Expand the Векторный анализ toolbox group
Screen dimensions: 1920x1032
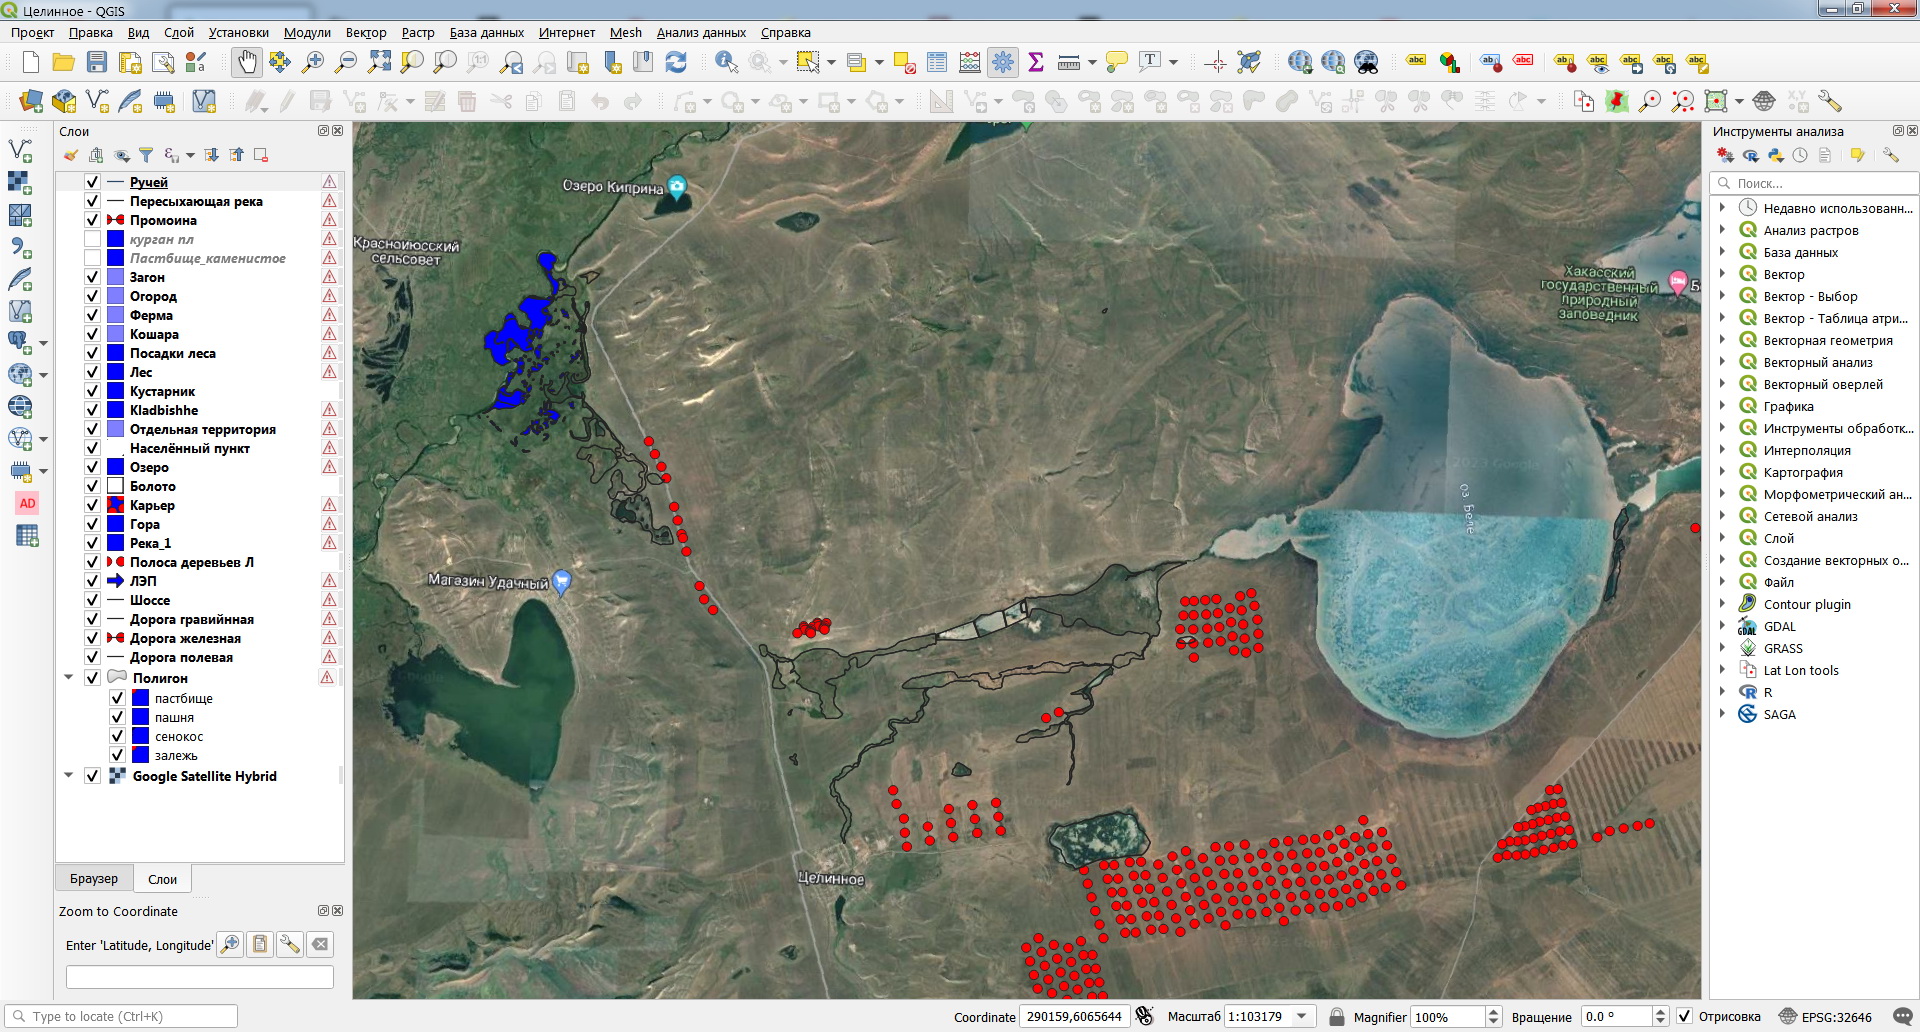pyautogui.click(x=1722, y=362)
